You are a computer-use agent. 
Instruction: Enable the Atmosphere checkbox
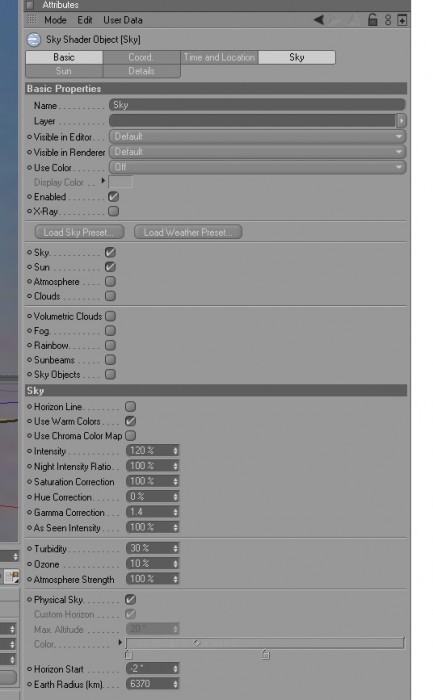coord(110,282)
